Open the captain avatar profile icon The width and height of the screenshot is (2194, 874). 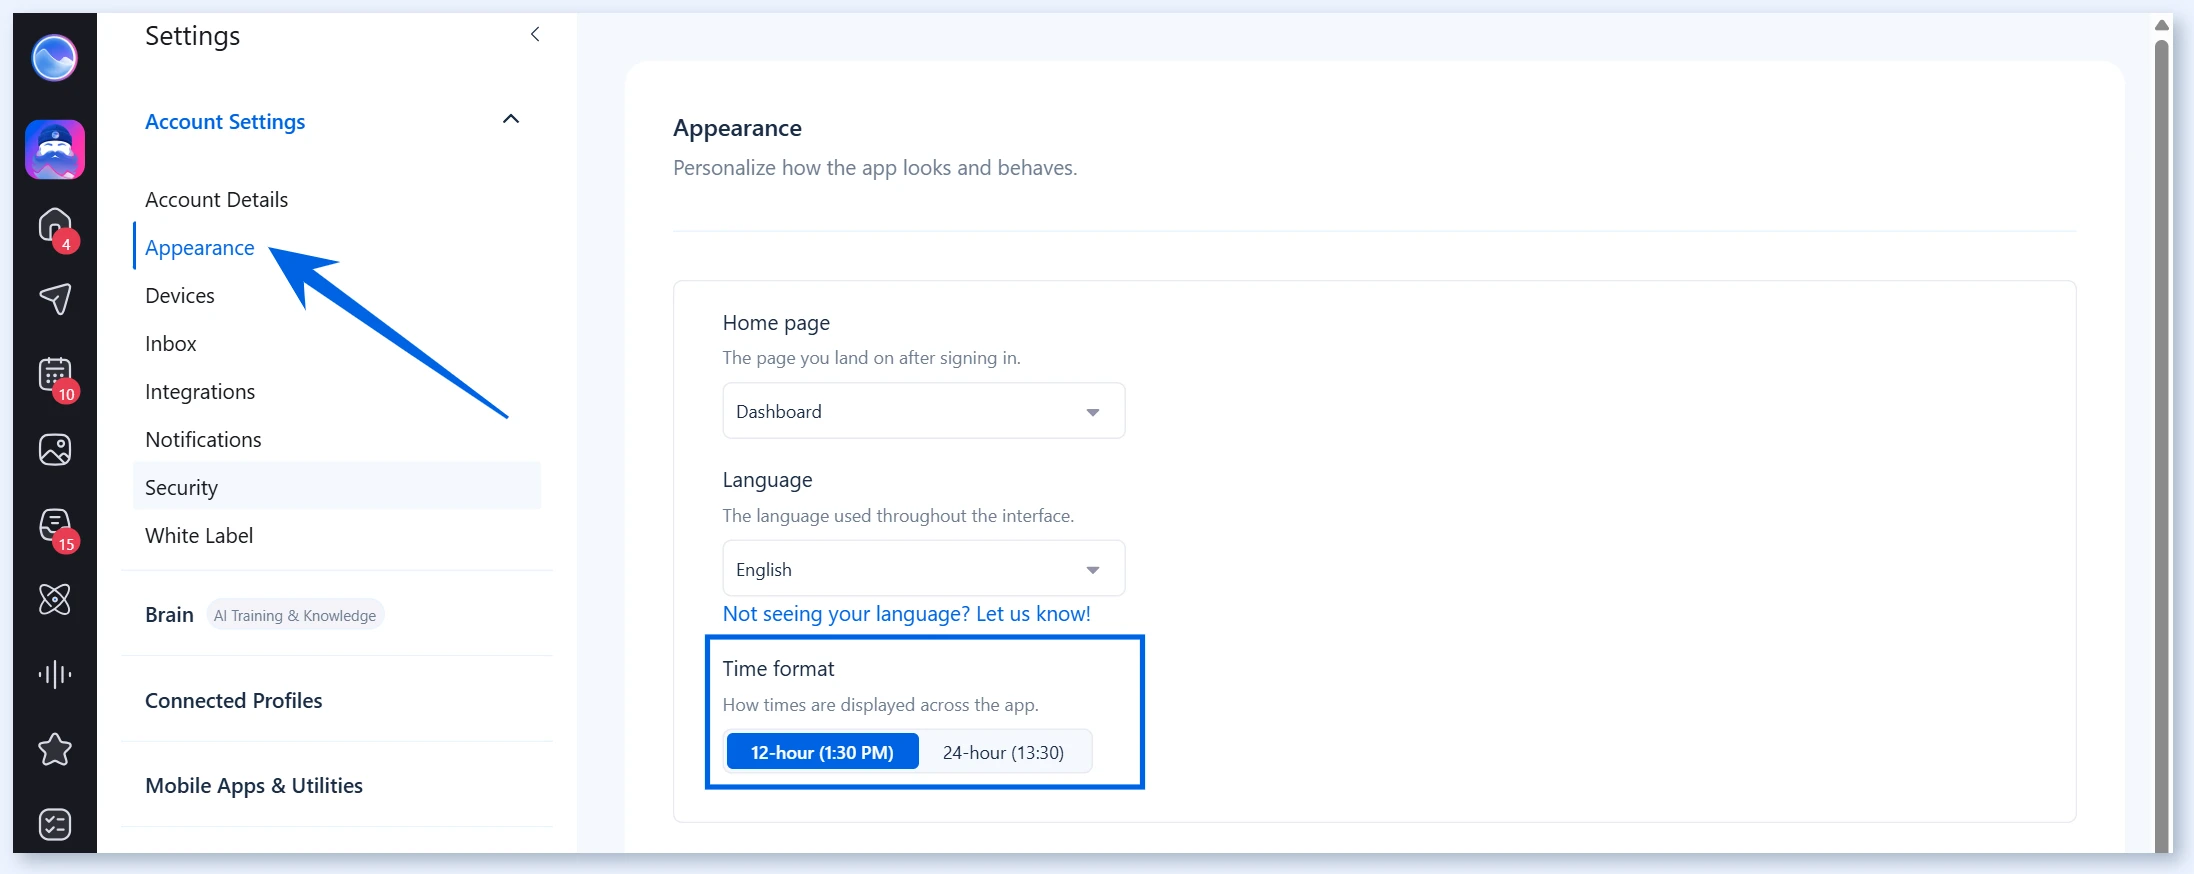[55, 150]
